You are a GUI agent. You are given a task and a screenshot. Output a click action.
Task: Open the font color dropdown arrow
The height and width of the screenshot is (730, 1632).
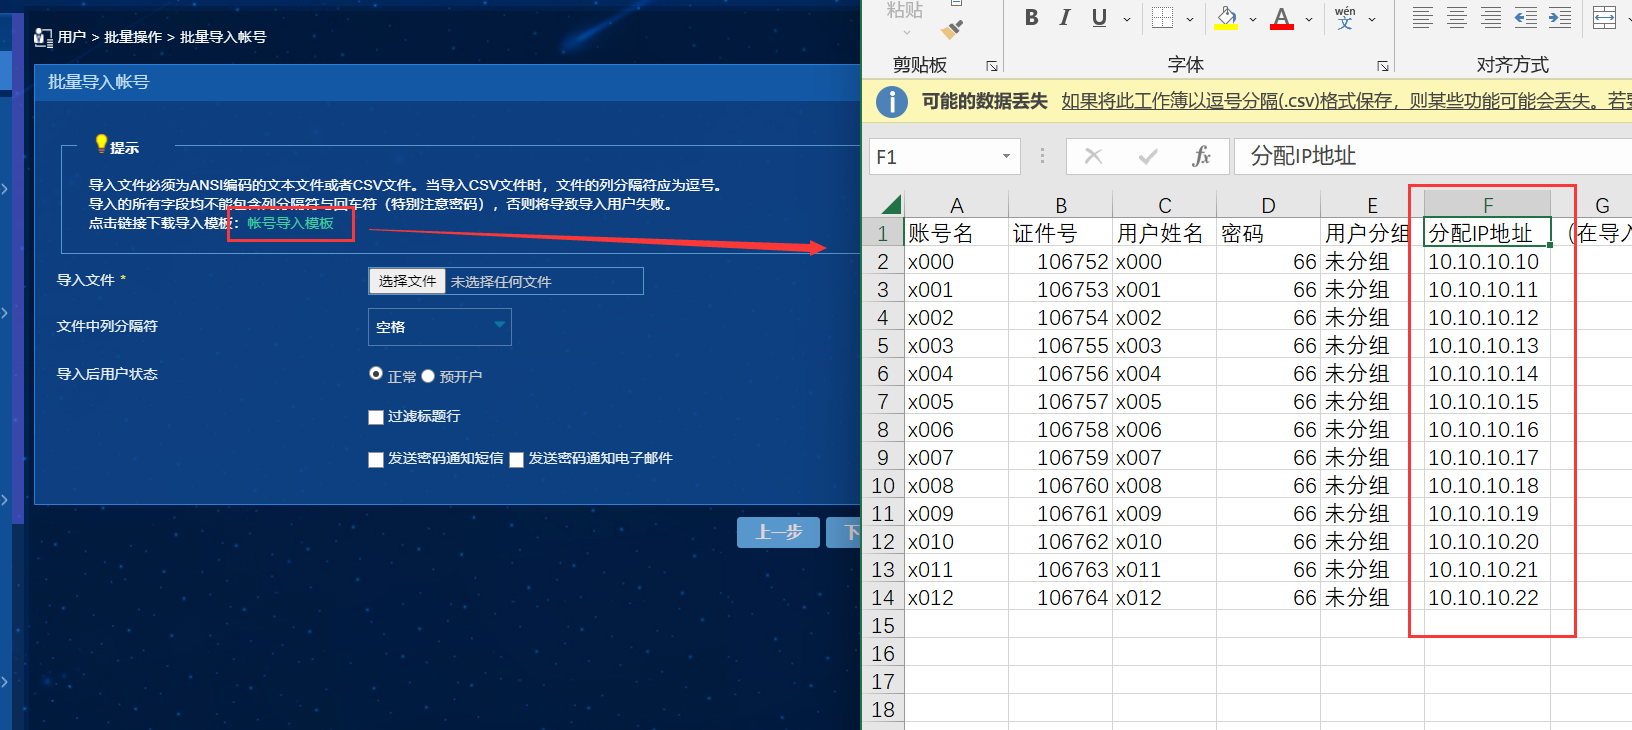(x=1308, y=19)
